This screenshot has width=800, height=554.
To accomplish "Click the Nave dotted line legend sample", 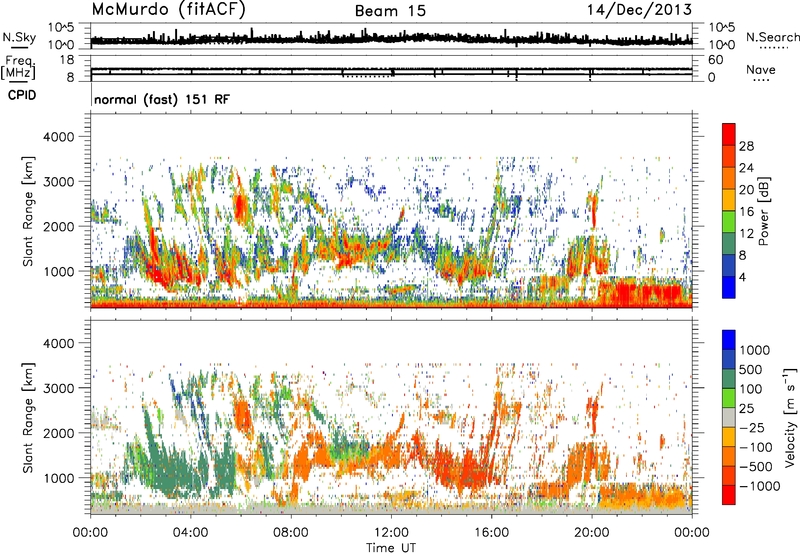I will (761, 80).
